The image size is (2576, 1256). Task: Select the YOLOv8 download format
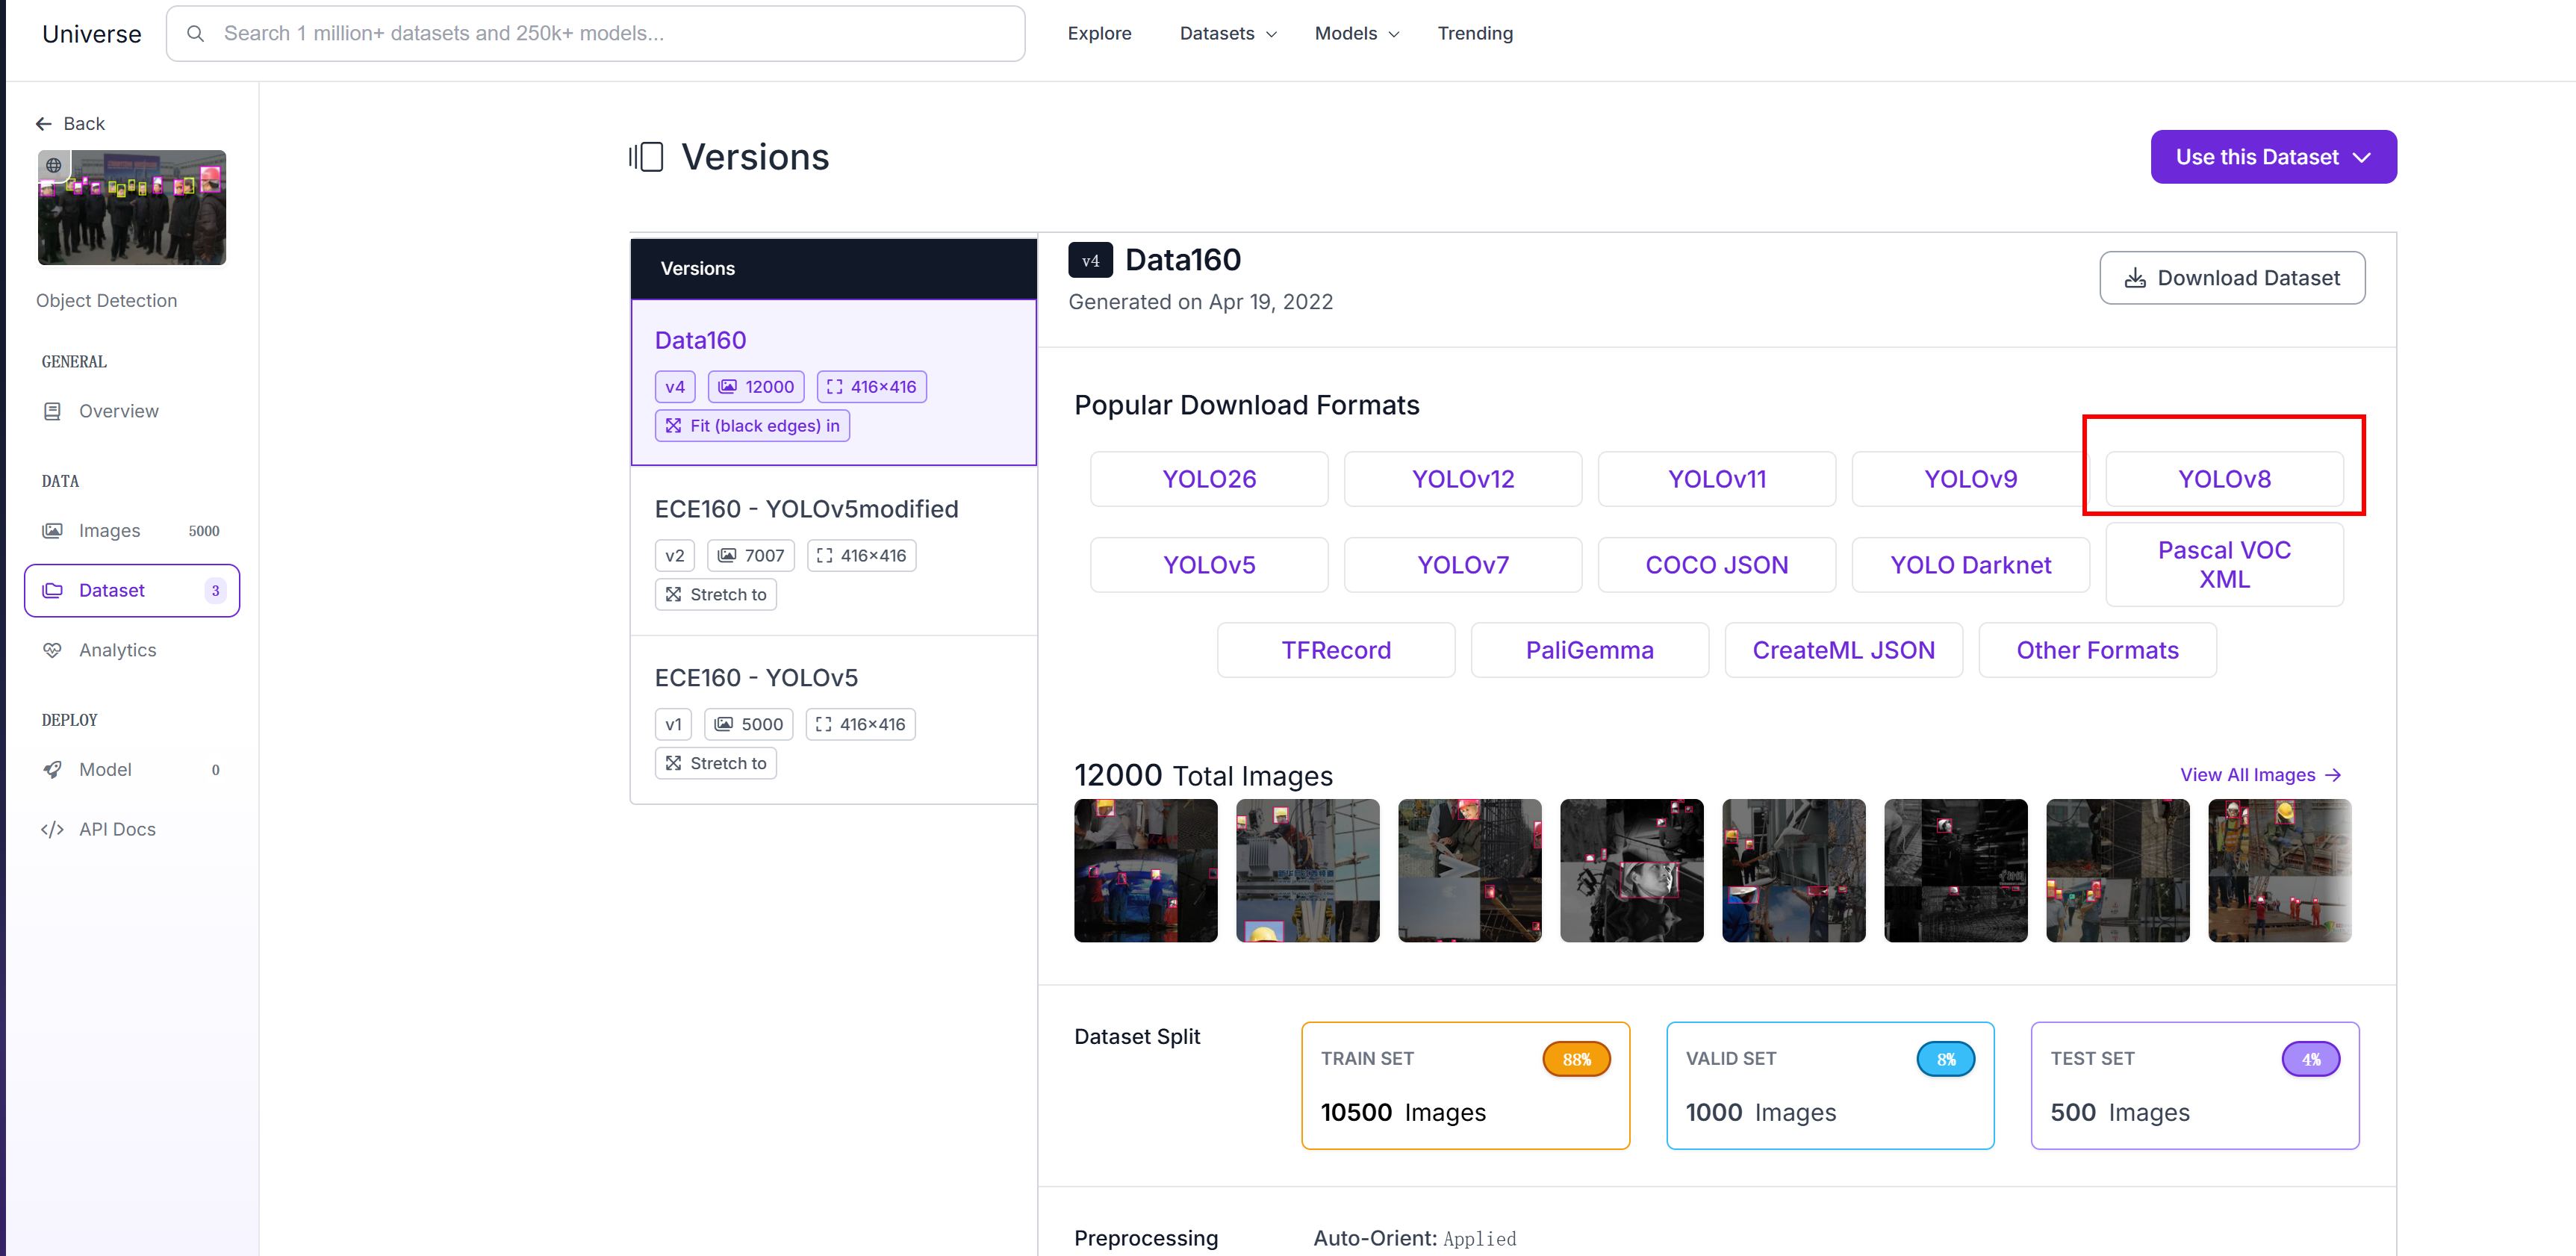tap(2223, 479)
